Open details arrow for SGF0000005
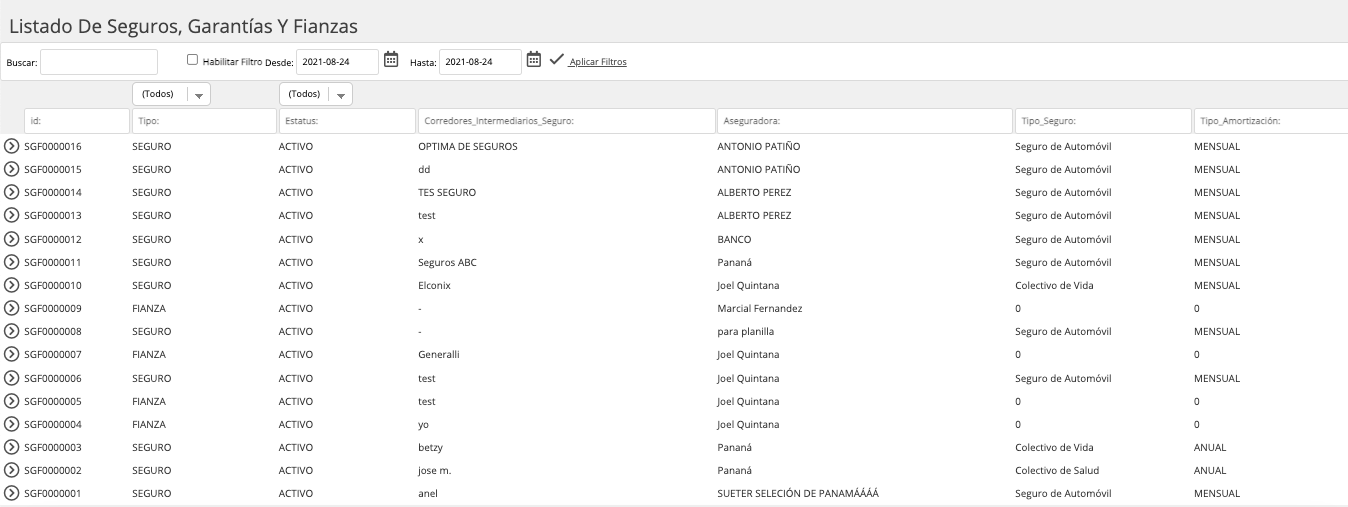The image size is (1348, 507). tap(12, 401)
